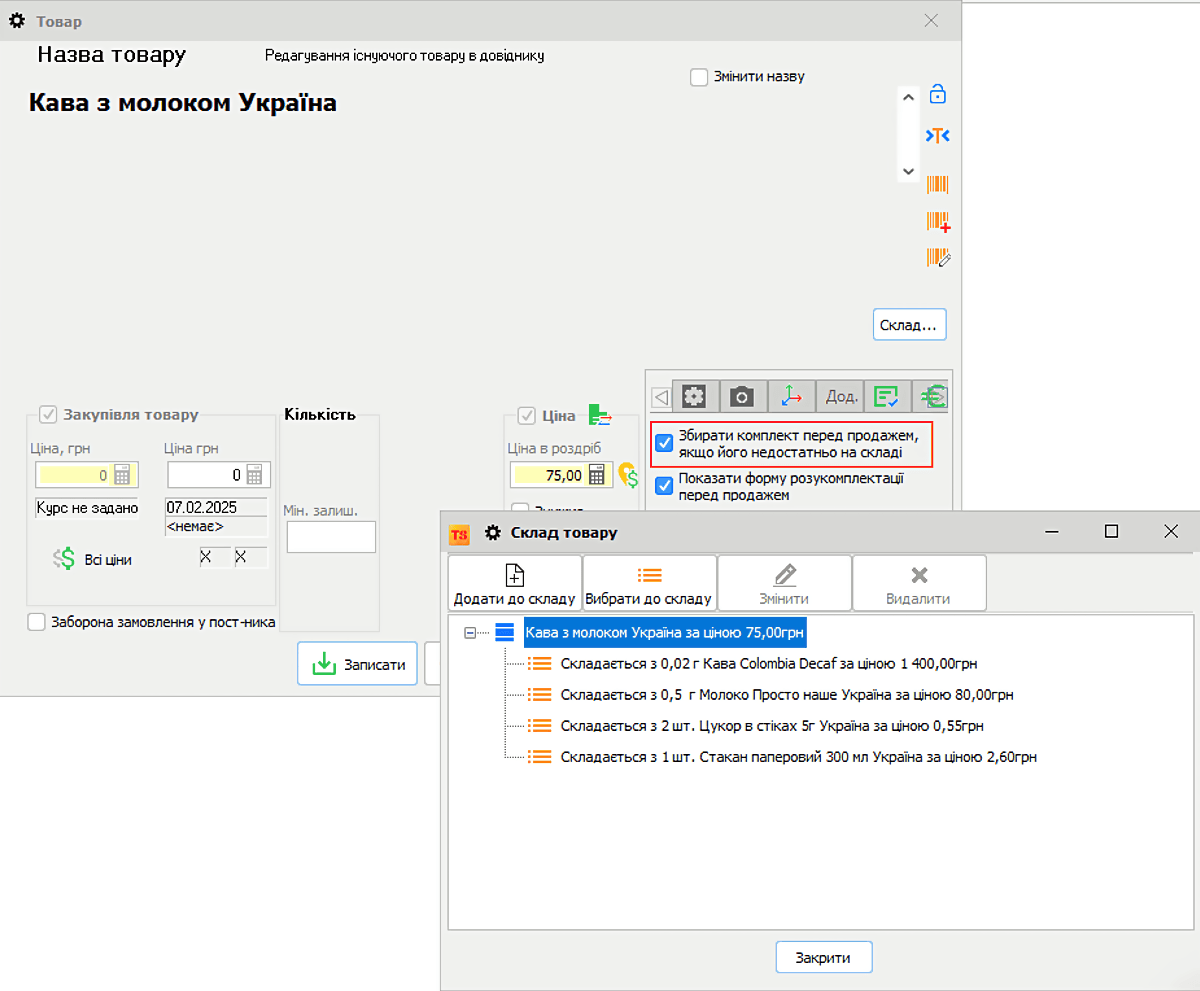Click the blue padlock icon beside name field

(x=937, y=95)
